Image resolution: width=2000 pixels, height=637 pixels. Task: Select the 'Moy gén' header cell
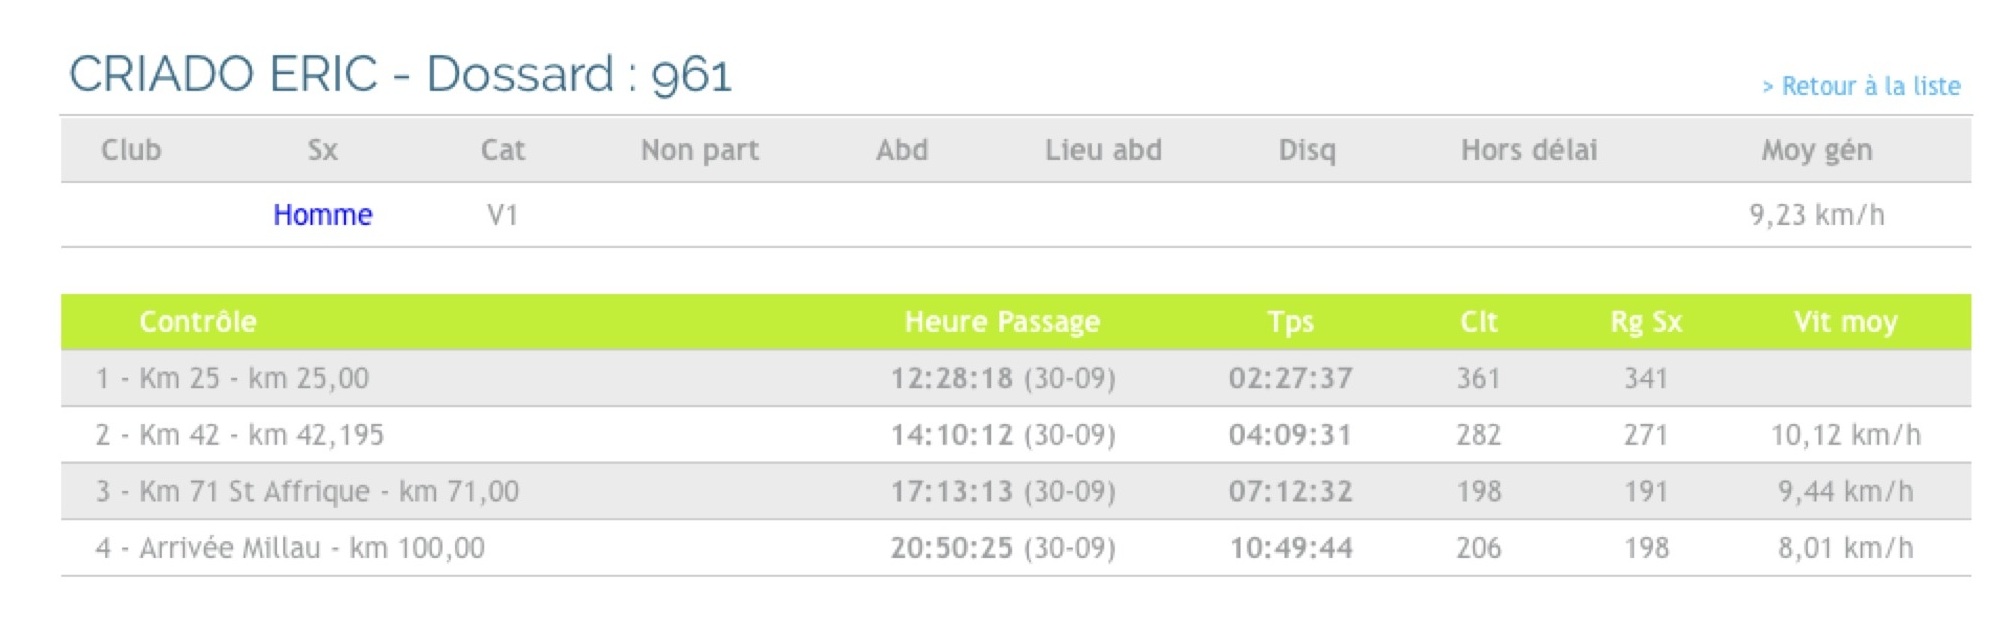tap(1816, 150)
